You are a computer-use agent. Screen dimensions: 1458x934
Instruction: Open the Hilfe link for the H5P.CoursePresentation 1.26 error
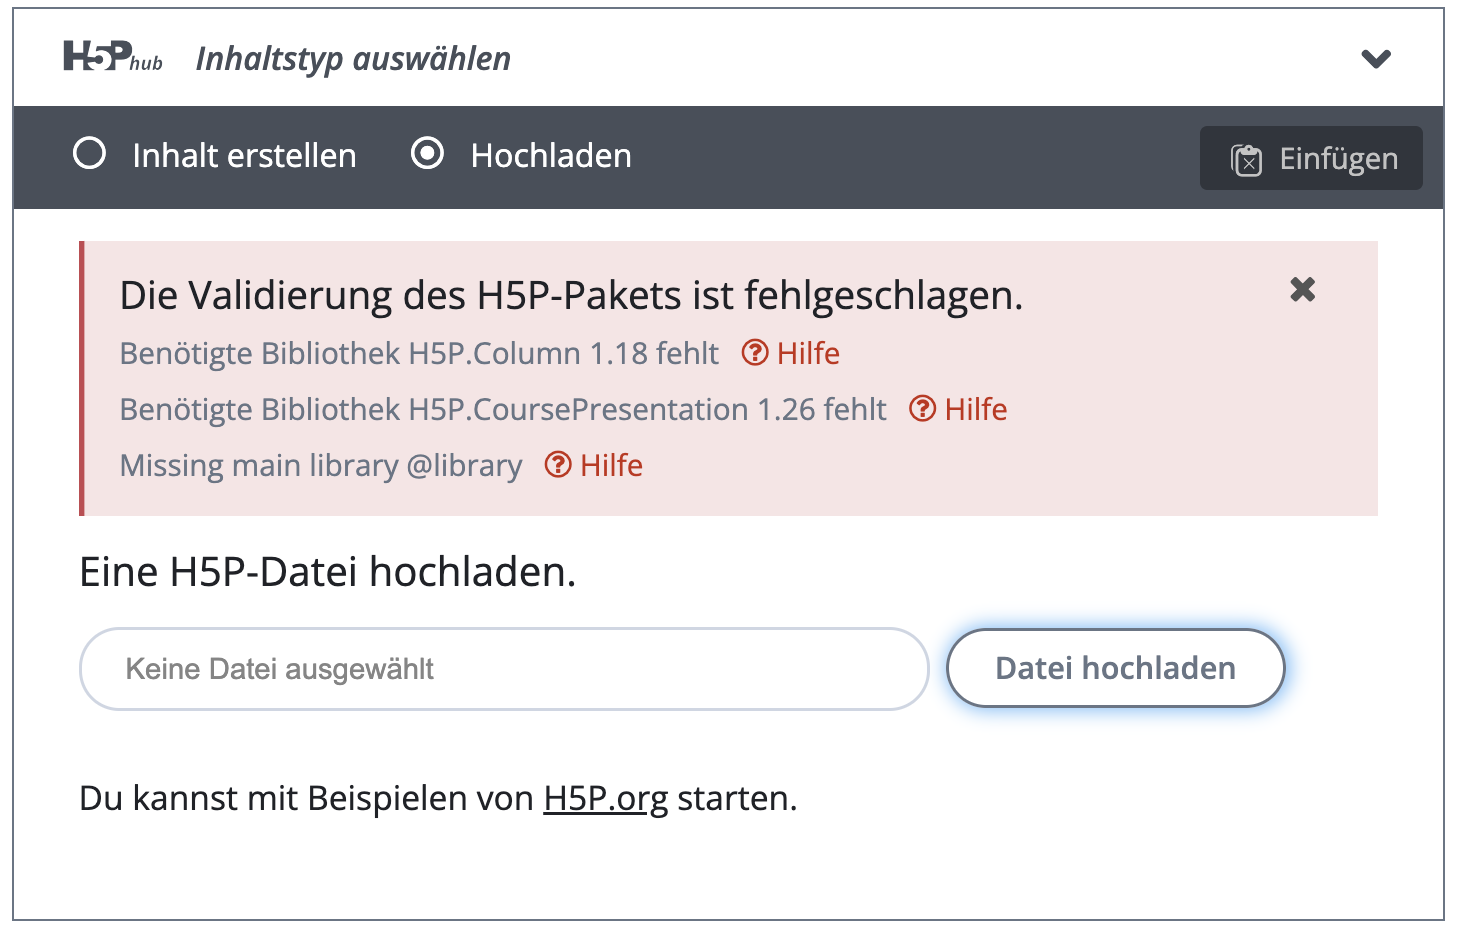pos(975,409)
